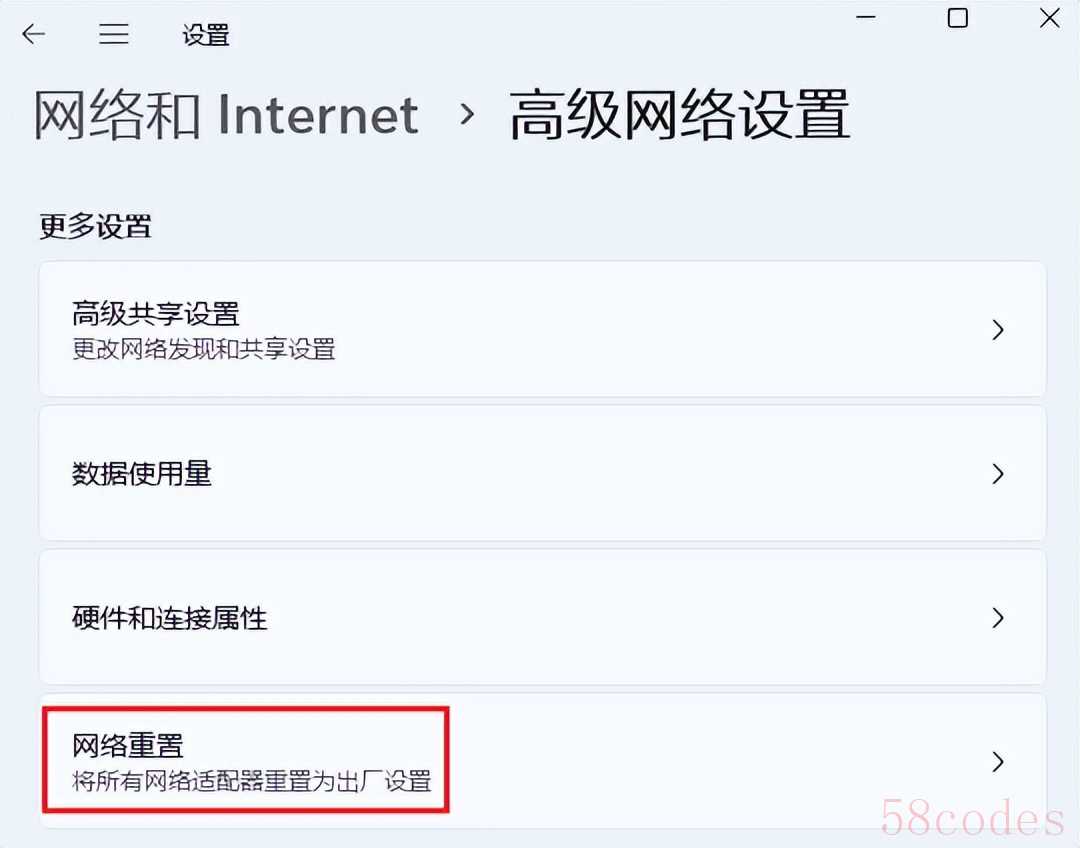Select 网络重置 in the red box
This screenshot has width=1080, height=848.
246,760
